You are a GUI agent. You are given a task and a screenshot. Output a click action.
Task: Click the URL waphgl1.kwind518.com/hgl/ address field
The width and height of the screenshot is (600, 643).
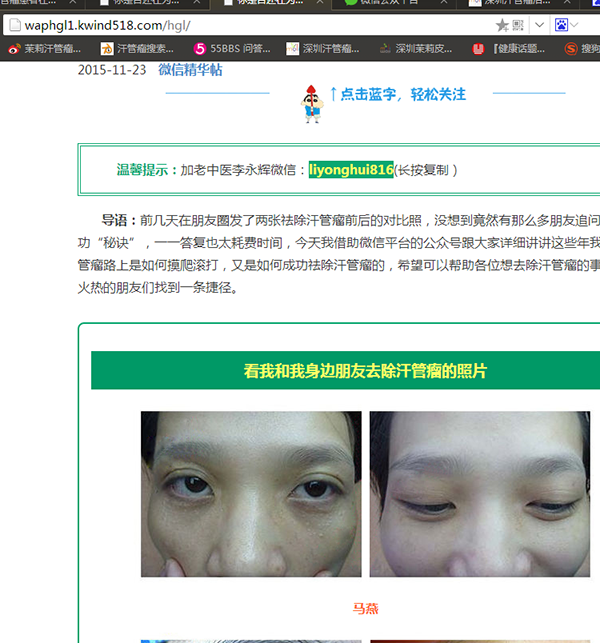(107, 25)
